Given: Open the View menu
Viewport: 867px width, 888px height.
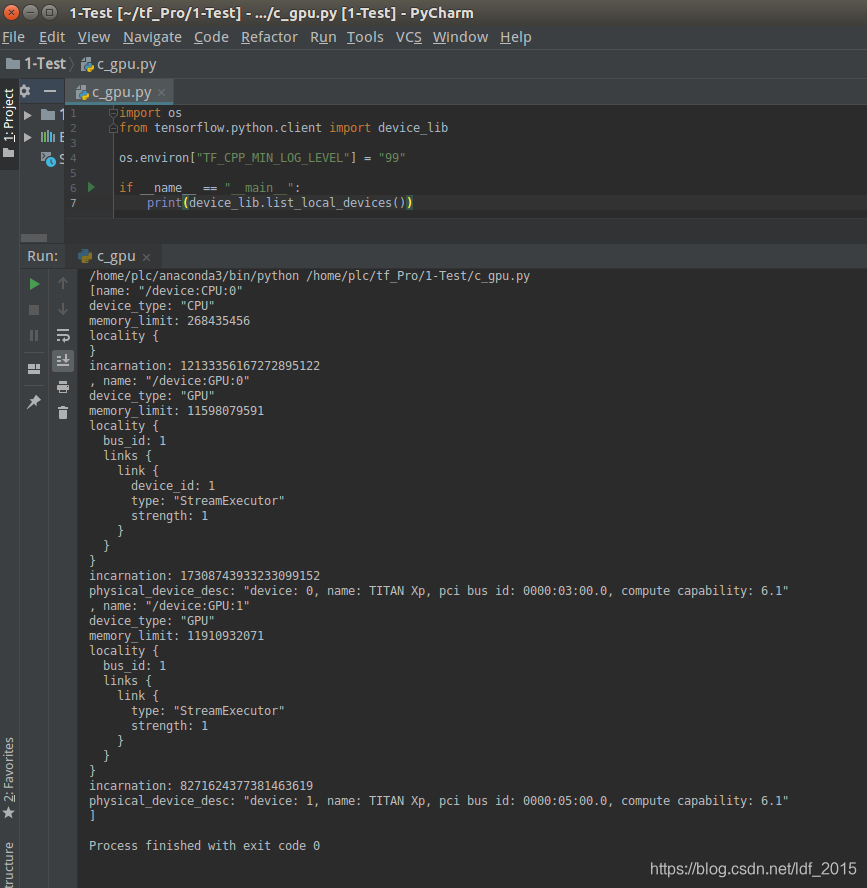Looking at the screenshot, I should (93, 37).
